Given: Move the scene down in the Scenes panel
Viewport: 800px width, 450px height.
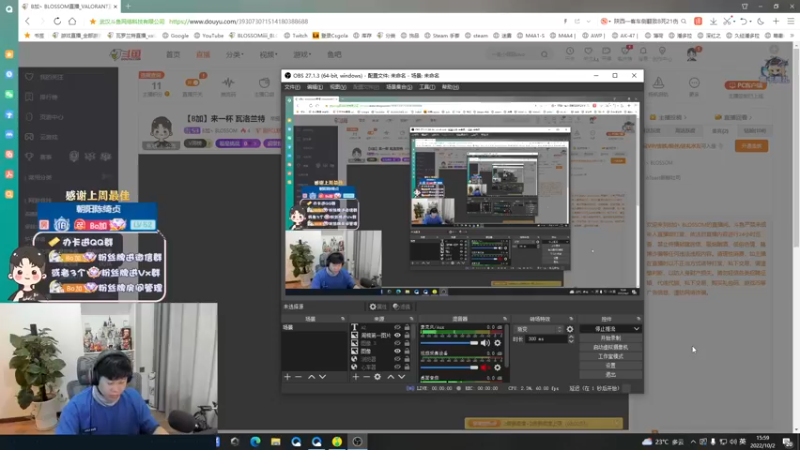Looking at the screenshot, I should (x=322, y=377).
